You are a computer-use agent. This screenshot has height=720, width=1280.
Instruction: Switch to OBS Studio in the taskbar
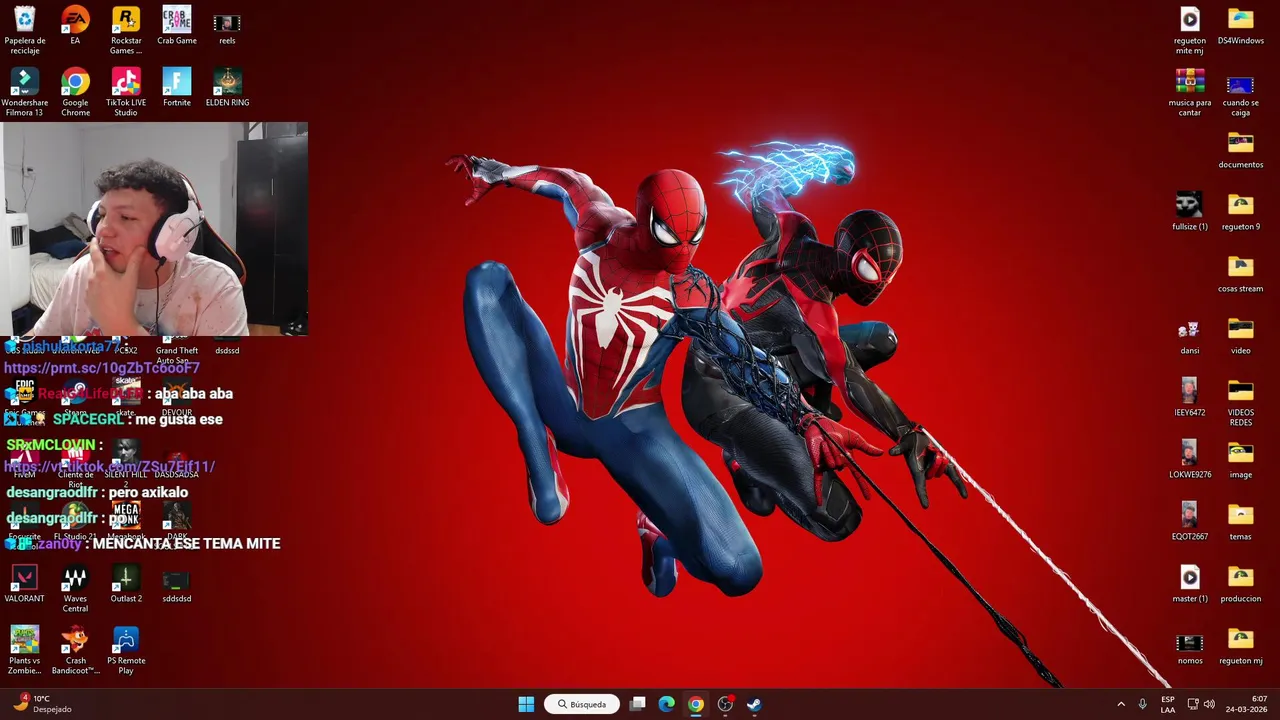point(725,704)
